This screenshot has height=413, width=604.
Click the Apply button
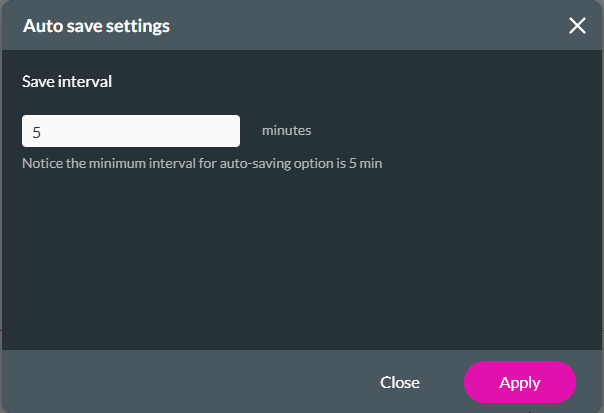[520, 382]
